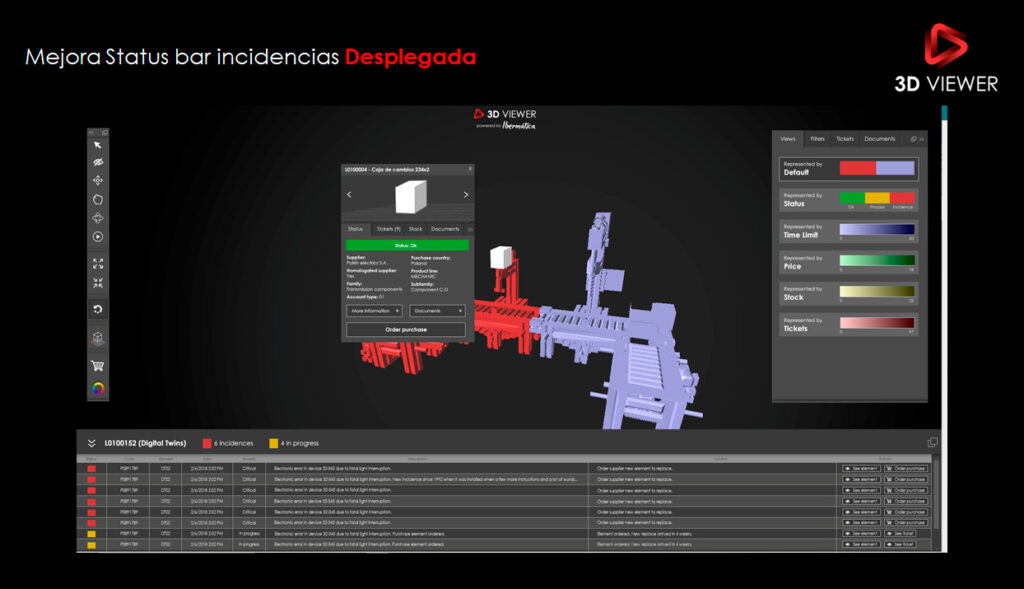Switch to the Tickets (9) tab

387,229
